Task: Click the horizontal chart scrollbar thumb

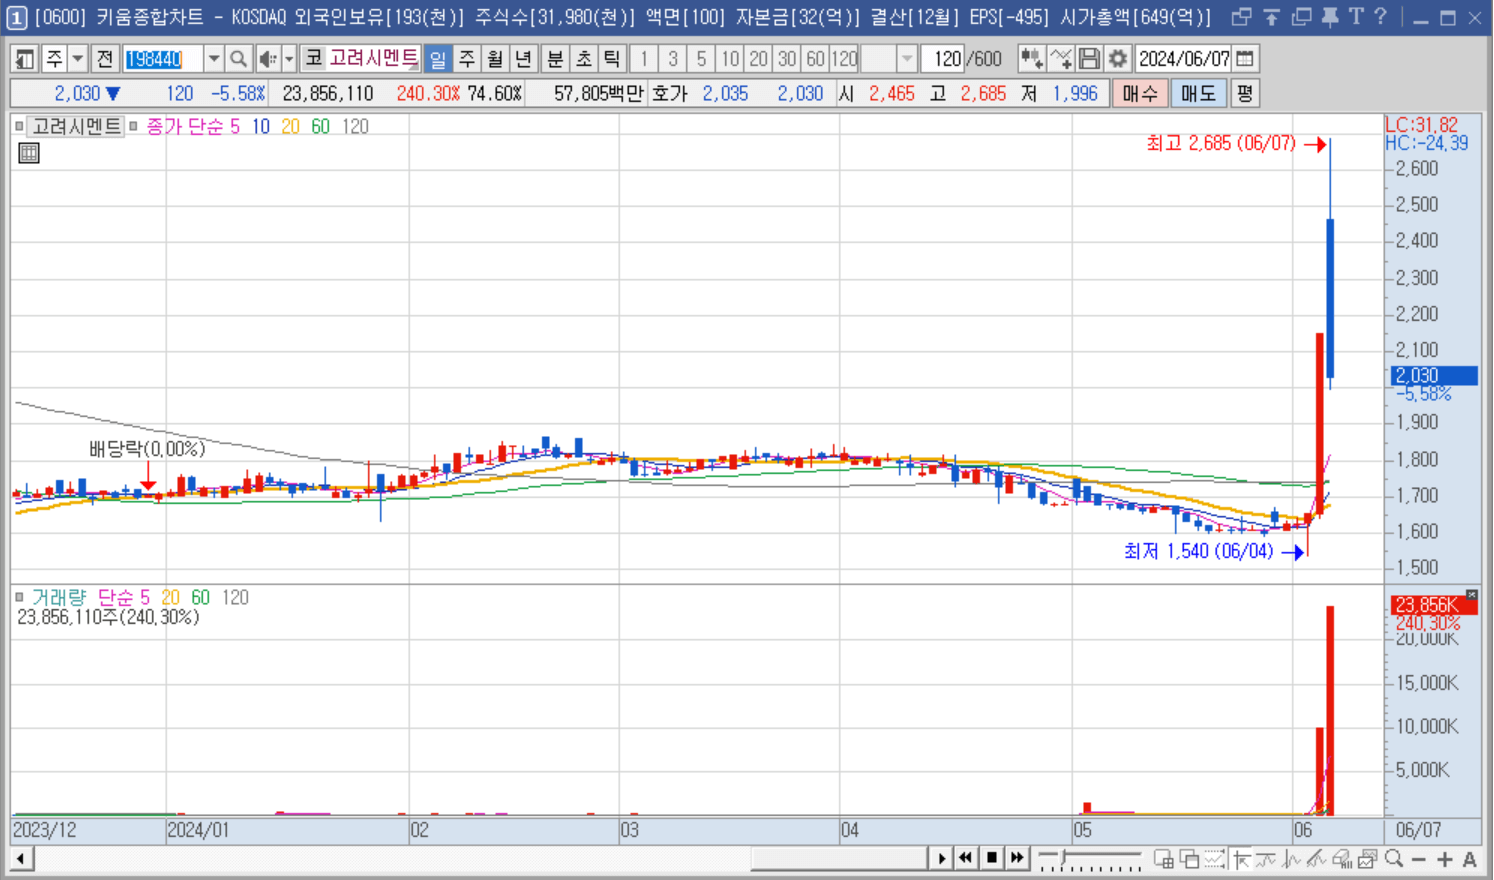Action: [839, 858]
